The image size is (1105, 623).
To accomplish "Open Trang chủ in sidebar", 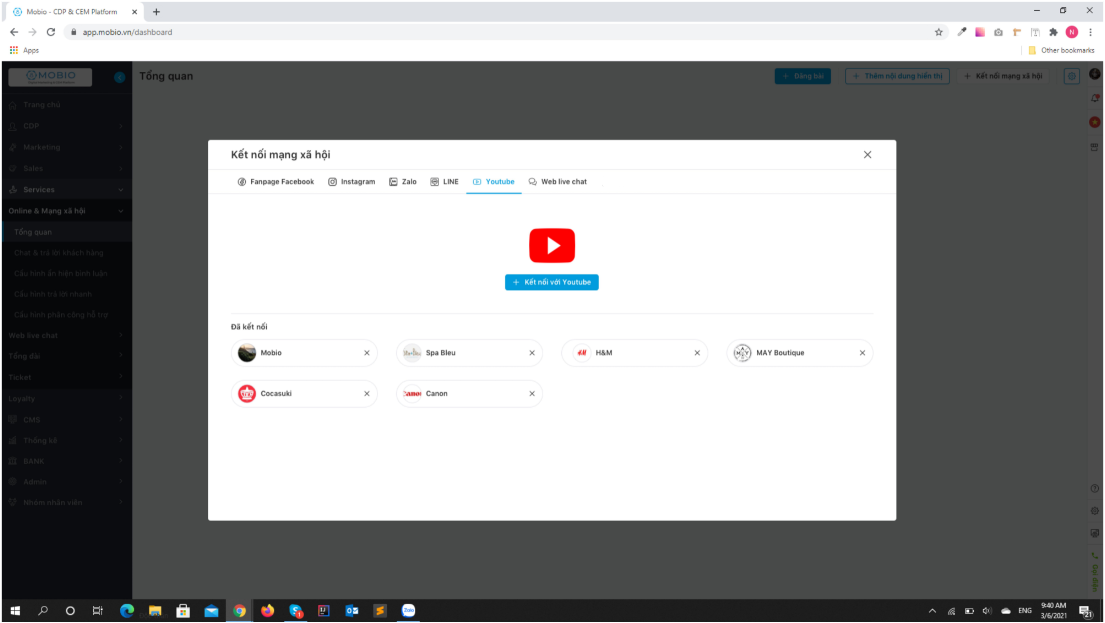I will (66, 105).
